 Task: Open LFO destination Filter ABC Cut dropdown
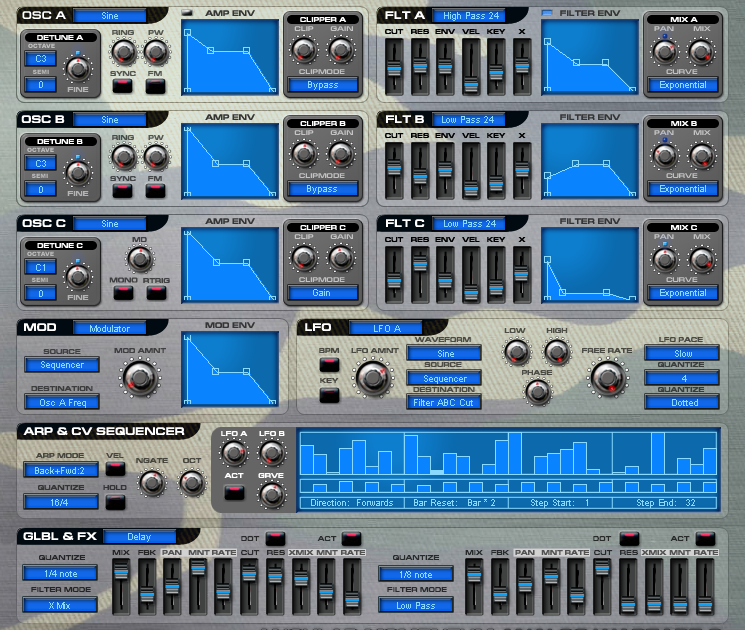click(x=444, y=402)
